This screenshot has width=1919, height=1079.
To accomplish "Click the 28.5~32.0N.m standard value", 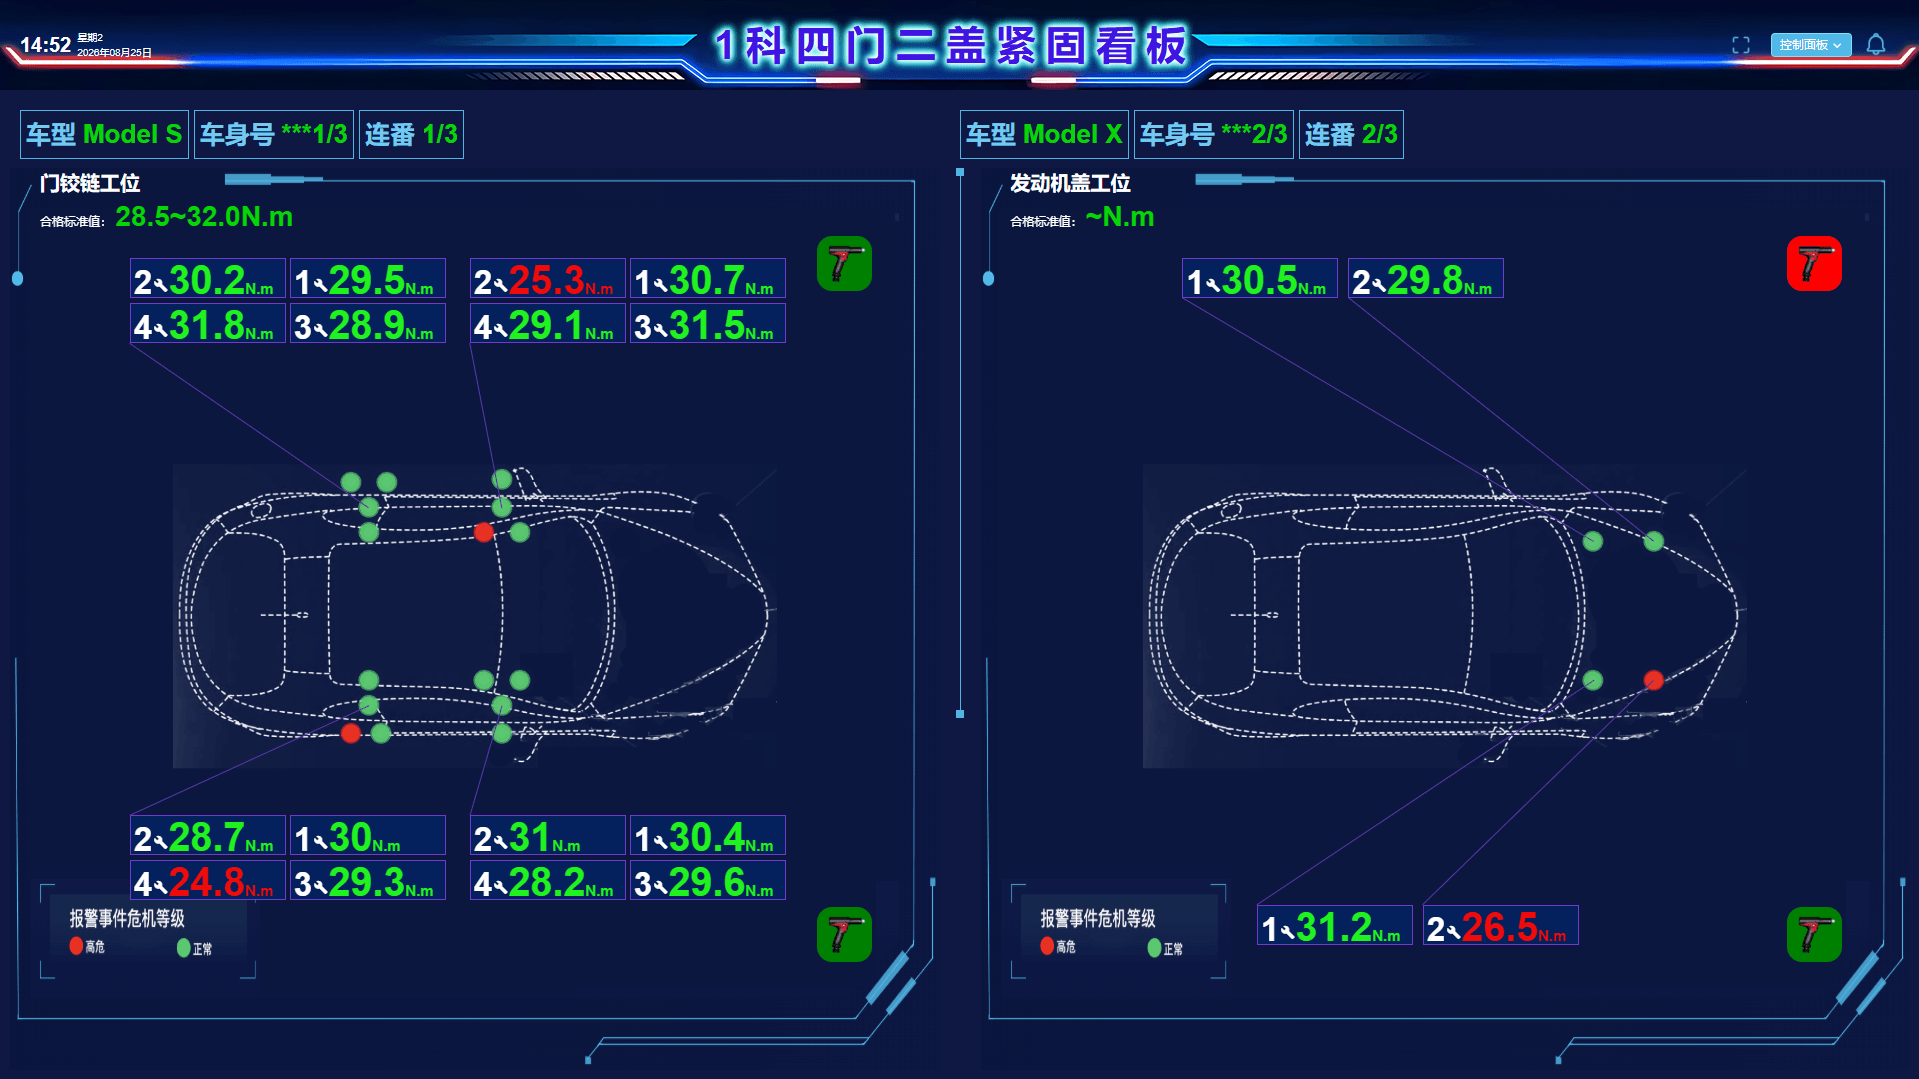I will pos(204,217).
